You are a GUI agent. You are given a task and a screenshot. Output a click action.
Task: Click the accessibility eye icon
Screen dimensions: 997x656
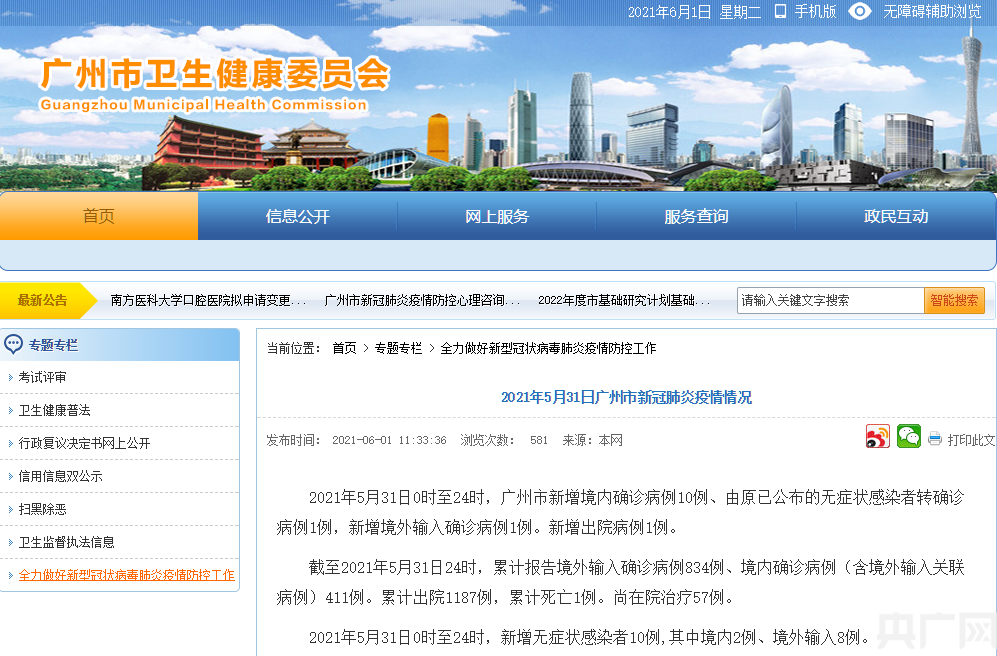click(x=859, y=12)
